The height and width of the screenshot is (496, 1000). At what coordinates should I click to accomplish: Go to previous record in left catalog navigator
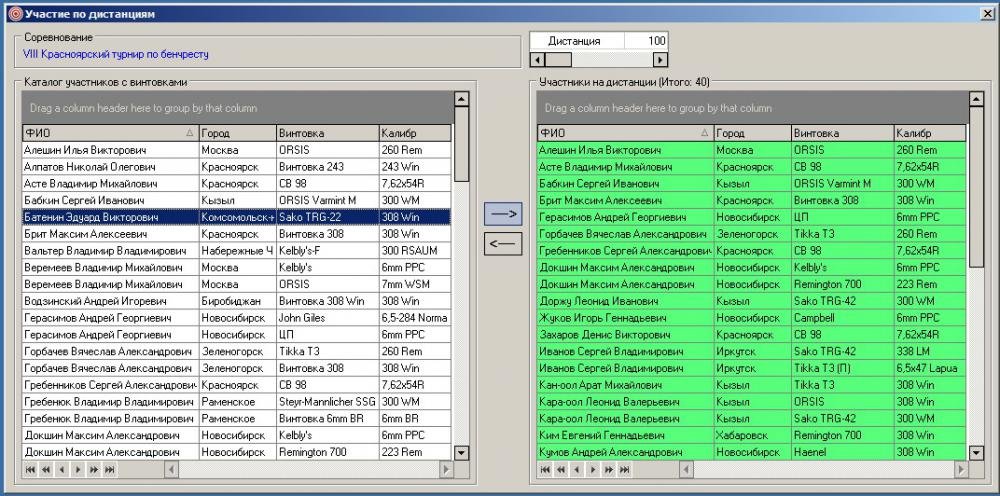point(61,469)
